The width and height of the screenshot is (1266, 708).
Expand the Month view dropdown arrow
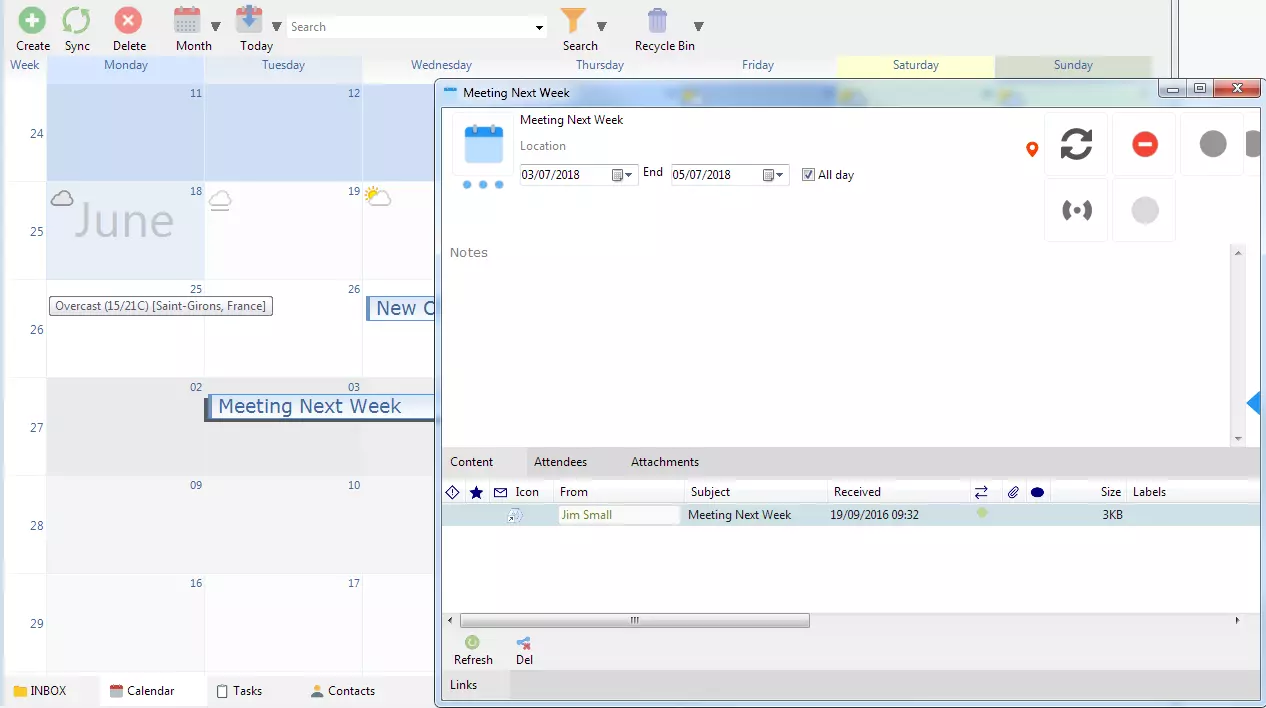click(x=216, y=27)
